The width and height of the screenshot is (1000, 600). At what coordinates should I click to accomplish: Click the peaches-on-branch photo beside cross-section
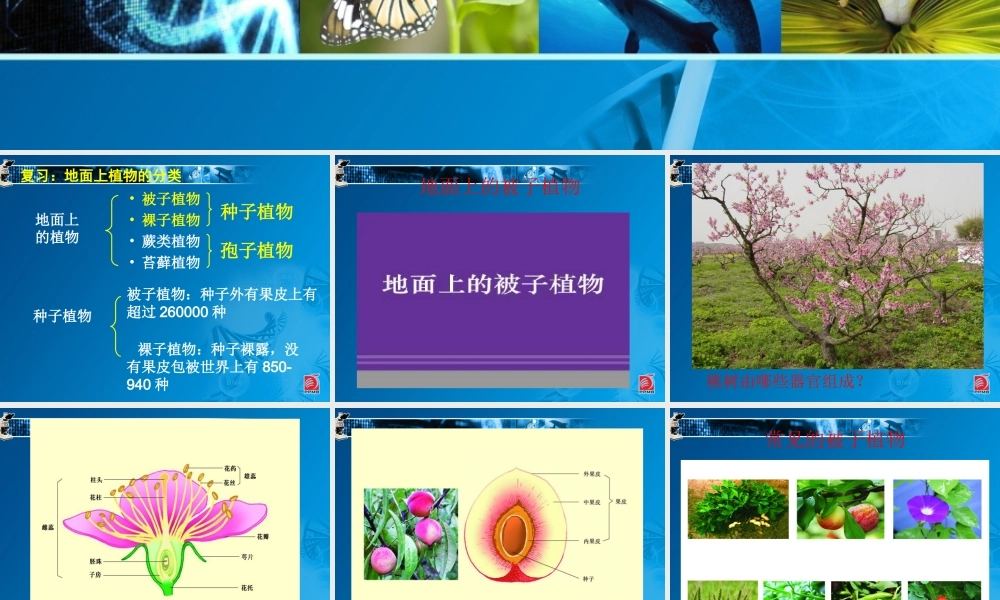(x=411, y=534)
